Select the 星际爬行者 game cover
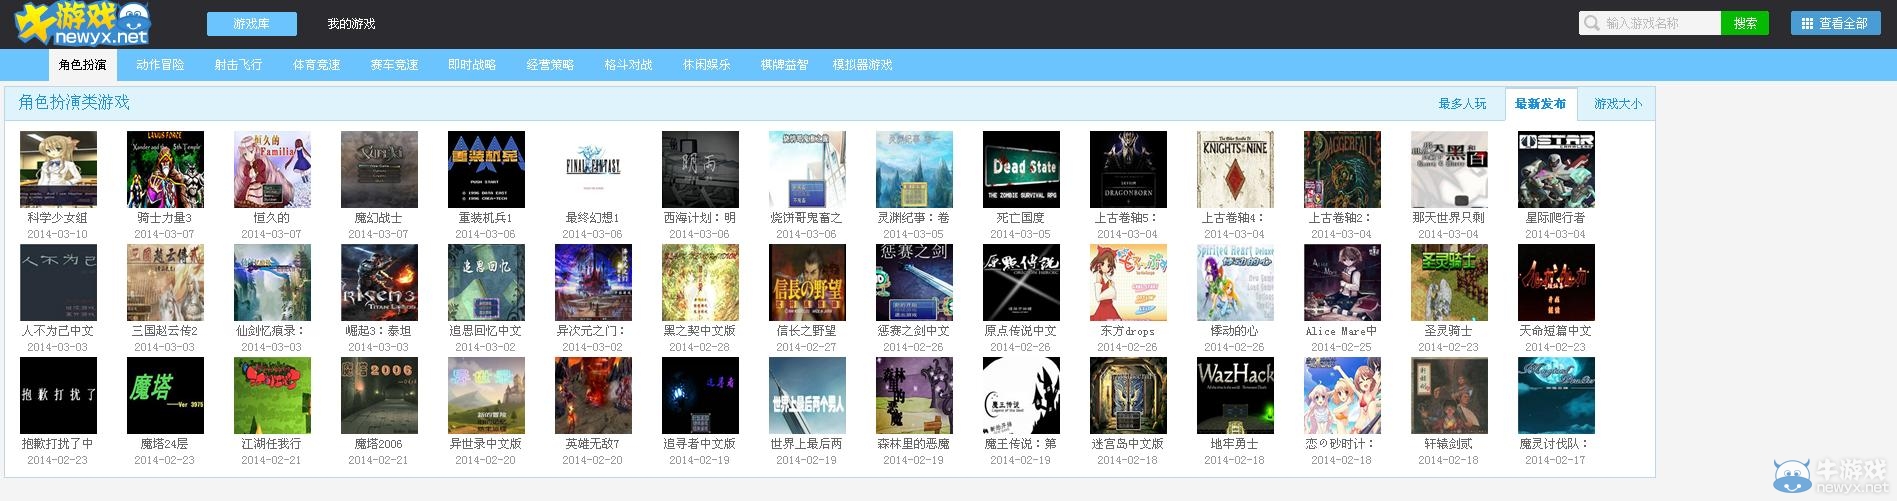The width and height of the screenshot is (1897, 501). (x=1556, y=169)
